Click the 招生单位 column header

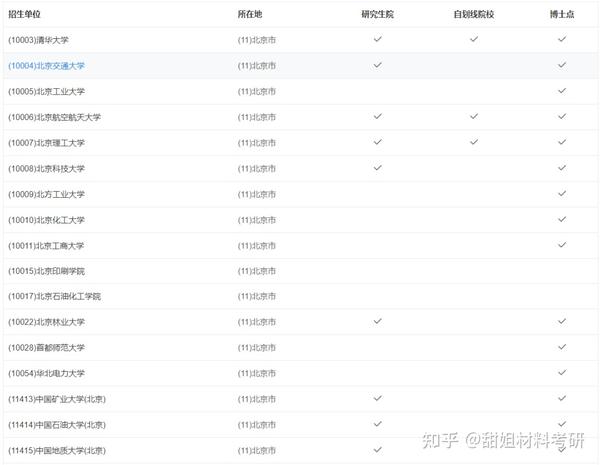(24, 14)
